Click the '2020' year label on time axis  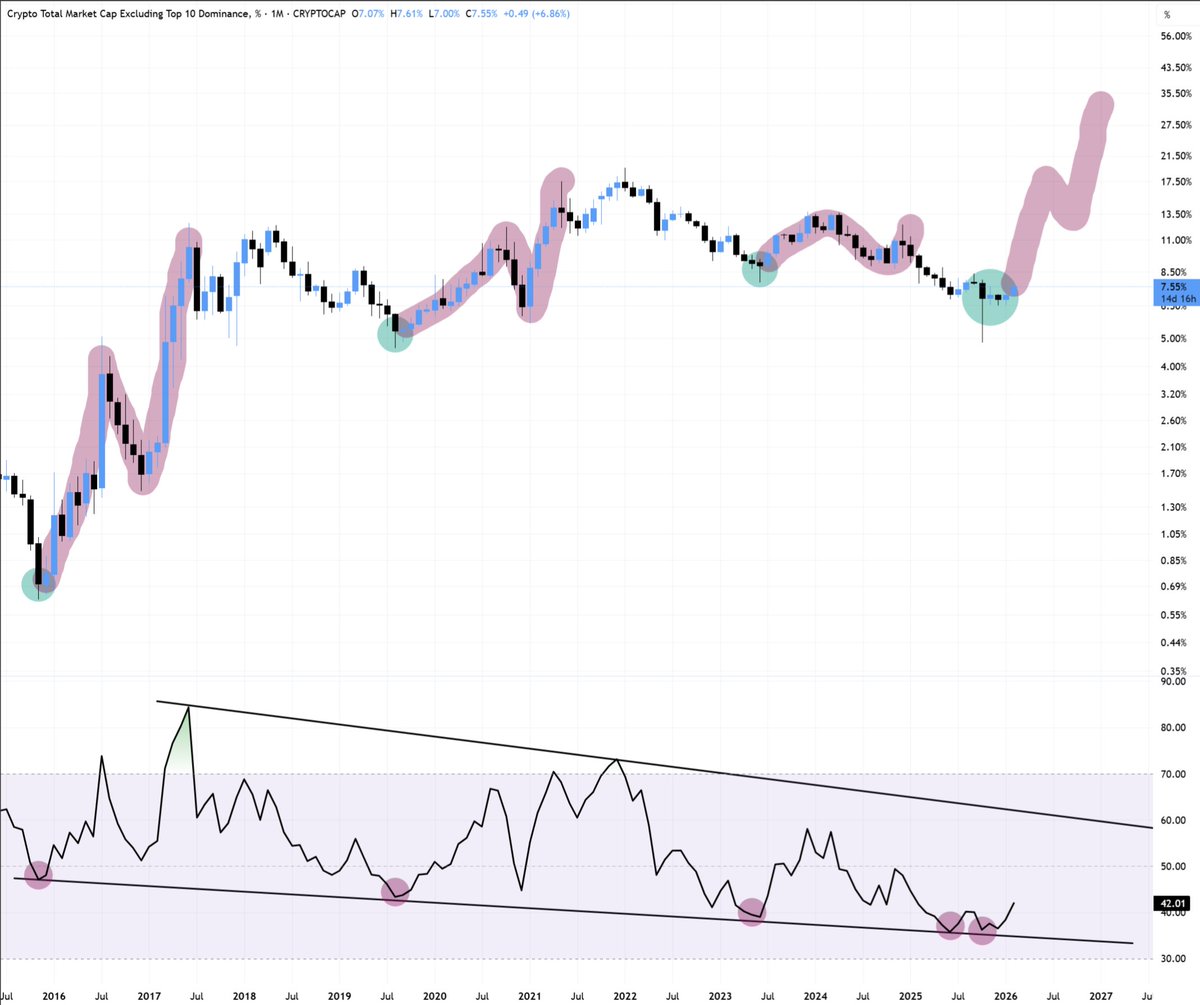pyautogui.click(x=435, y=996)
